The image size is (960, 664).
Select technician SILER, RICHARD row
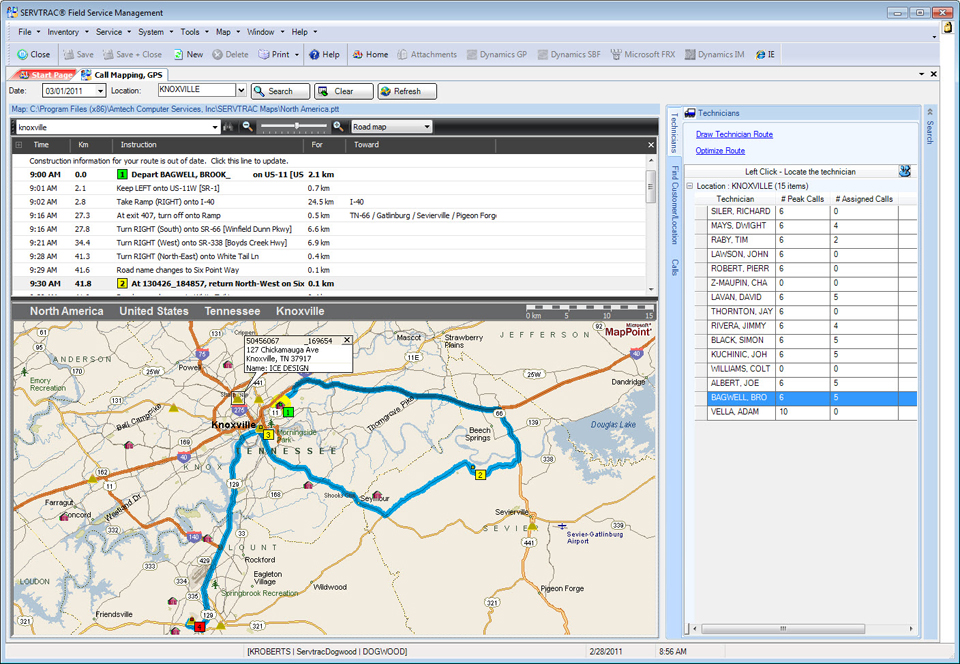pyautogui.click(x=806, y=211)
